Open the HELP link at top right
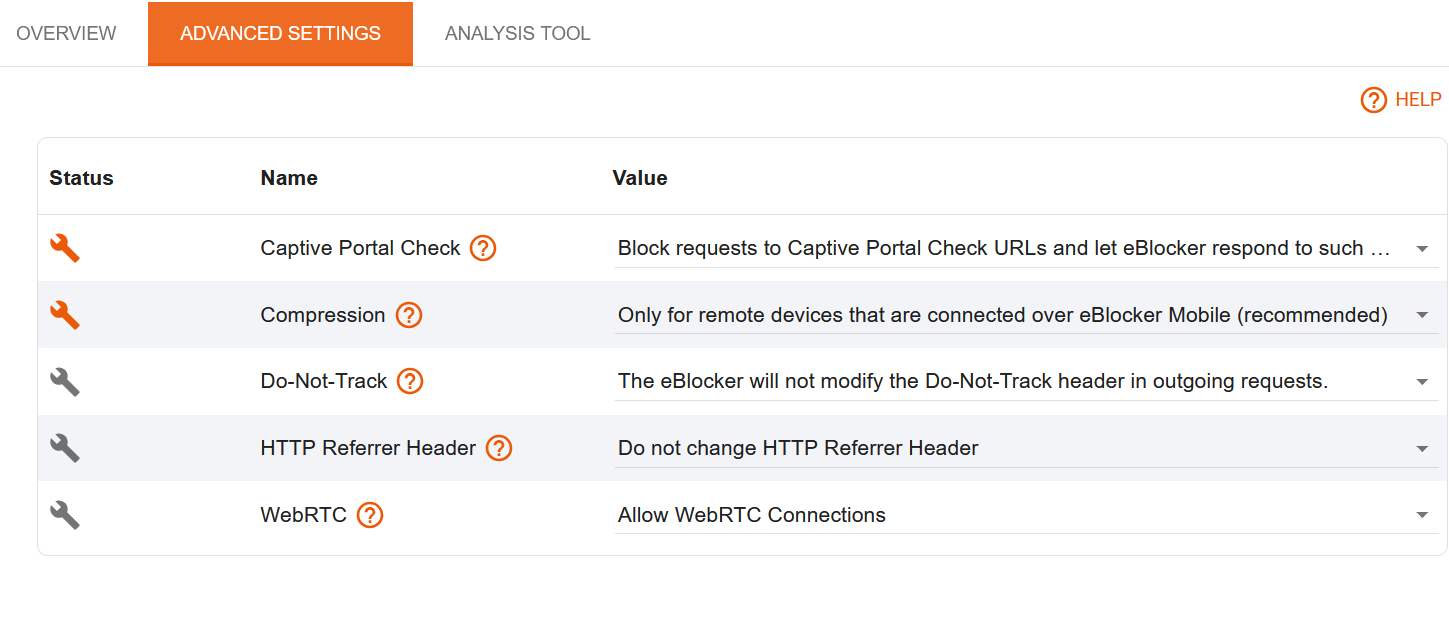Image resolution: width=1449 pixels, height=624 pixels. [1401, 100]
